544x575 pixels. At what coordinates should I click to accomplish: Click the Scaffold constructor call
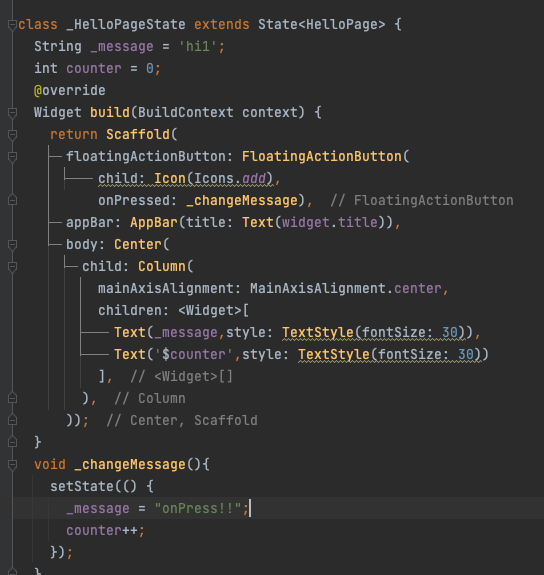138,135
